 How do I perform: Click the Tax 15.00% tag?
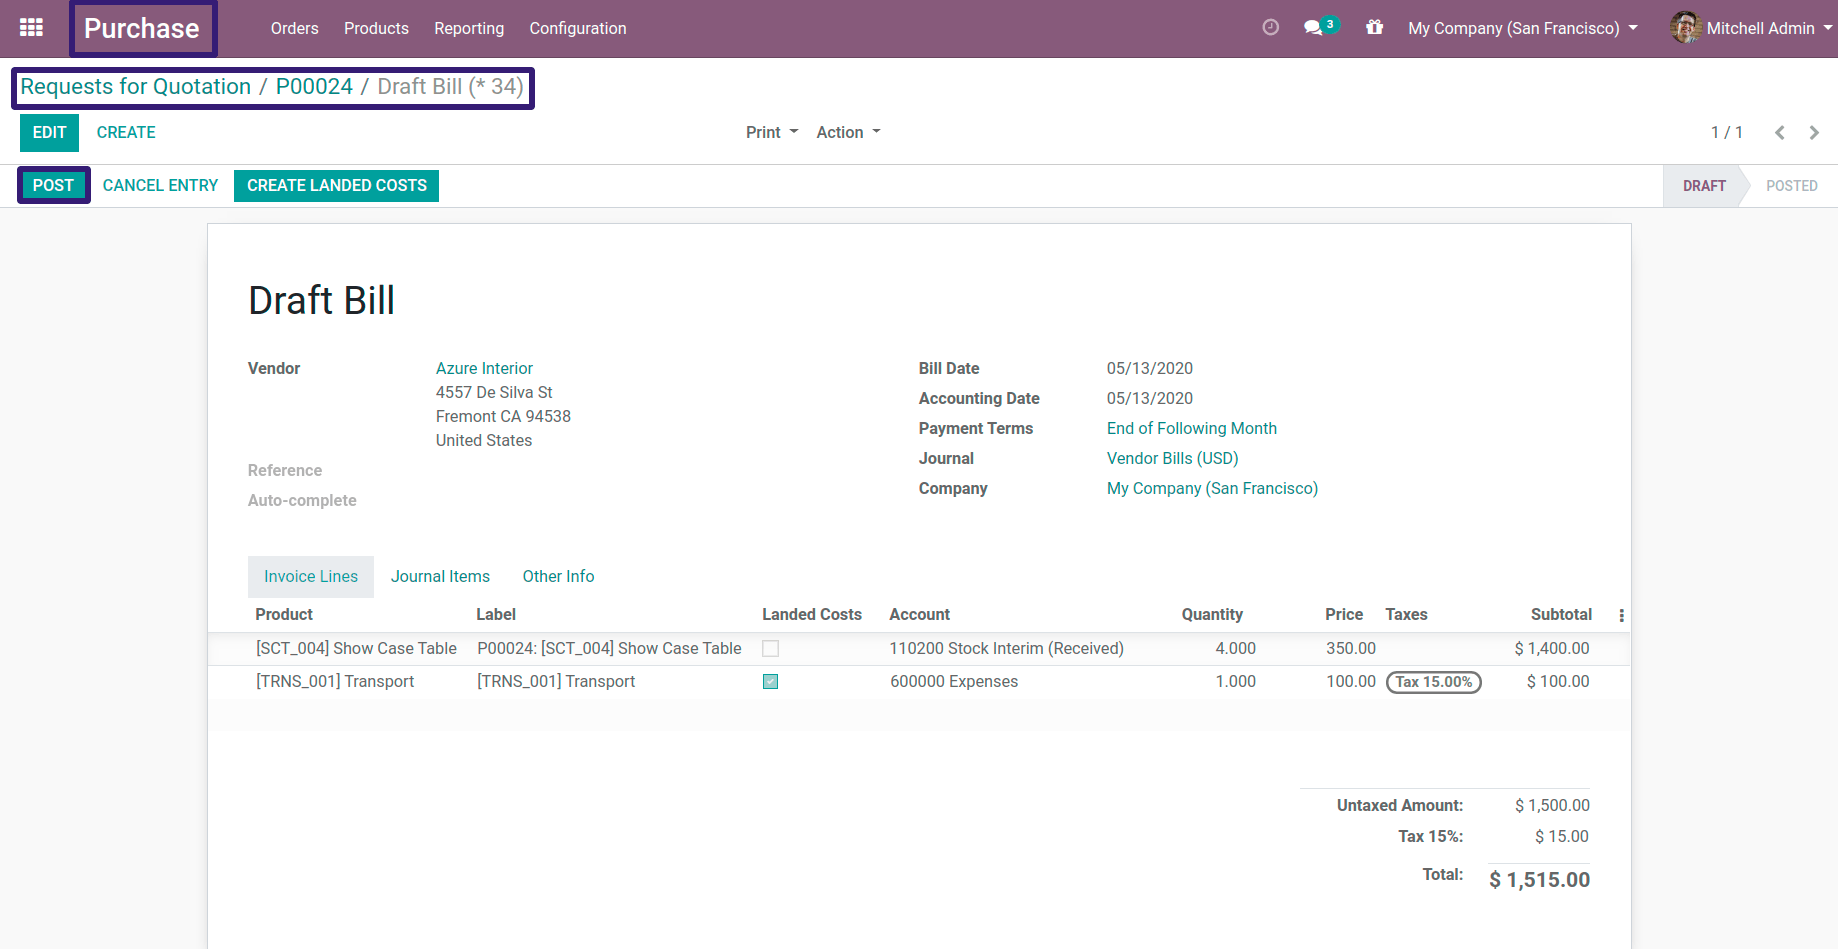[x=1434, y=682]
